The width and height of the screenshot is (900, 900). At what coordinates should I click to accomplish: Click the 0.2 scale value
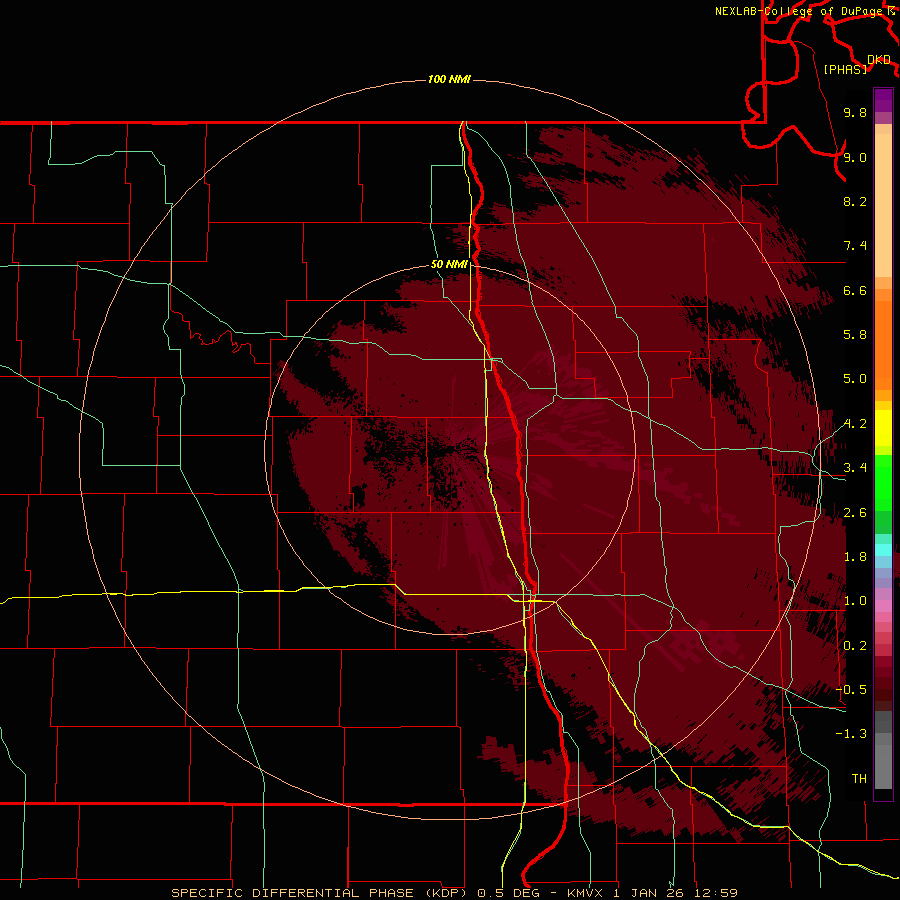855,646
